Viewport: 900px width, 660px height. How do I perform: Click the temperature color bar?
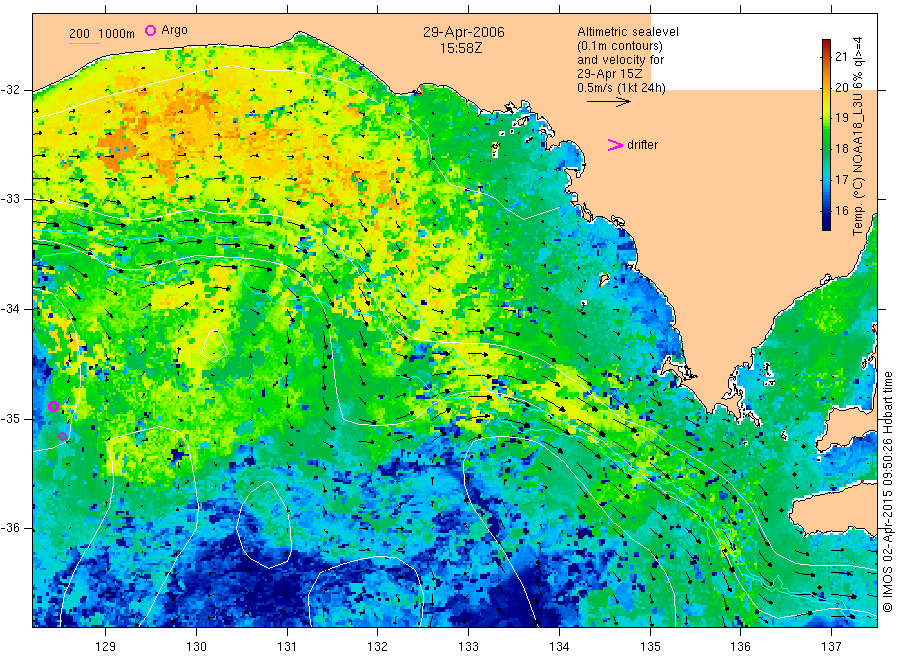827,135
